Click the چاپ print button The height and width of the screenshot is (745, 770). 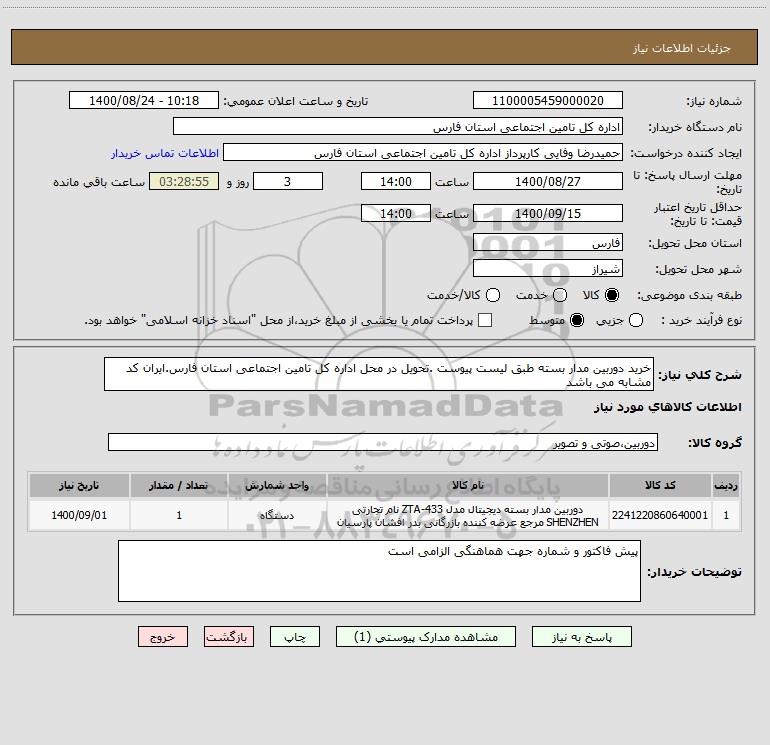pos(295,637)
